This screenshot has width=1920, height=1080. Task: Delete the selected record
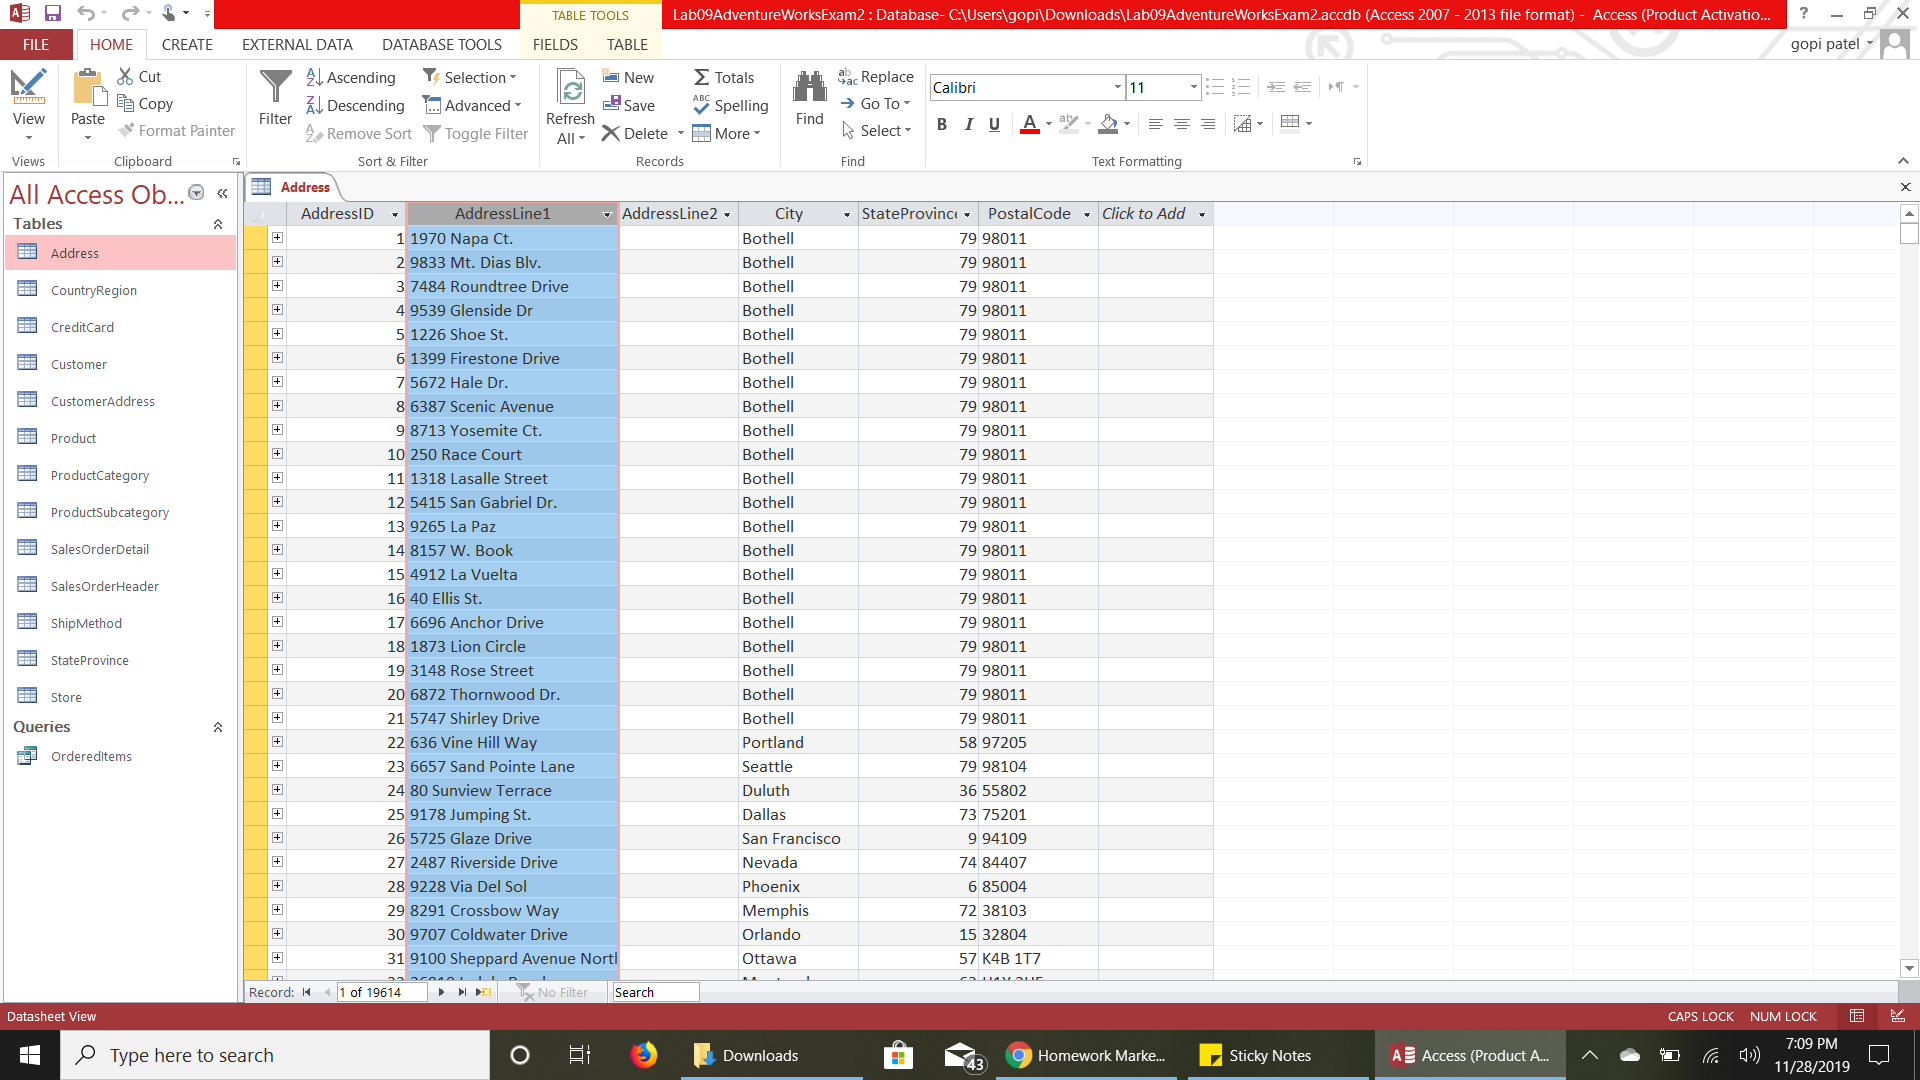point(635,133)
